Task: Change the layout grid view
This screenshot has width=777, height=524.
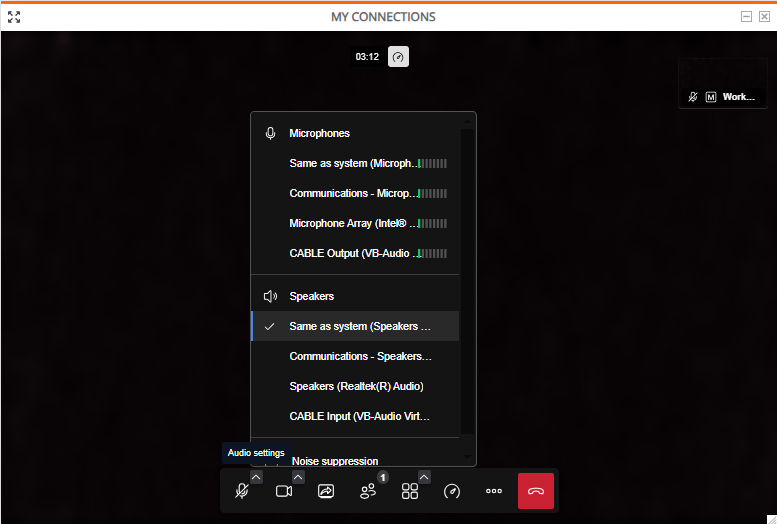Action: click(x=410, y=491)
